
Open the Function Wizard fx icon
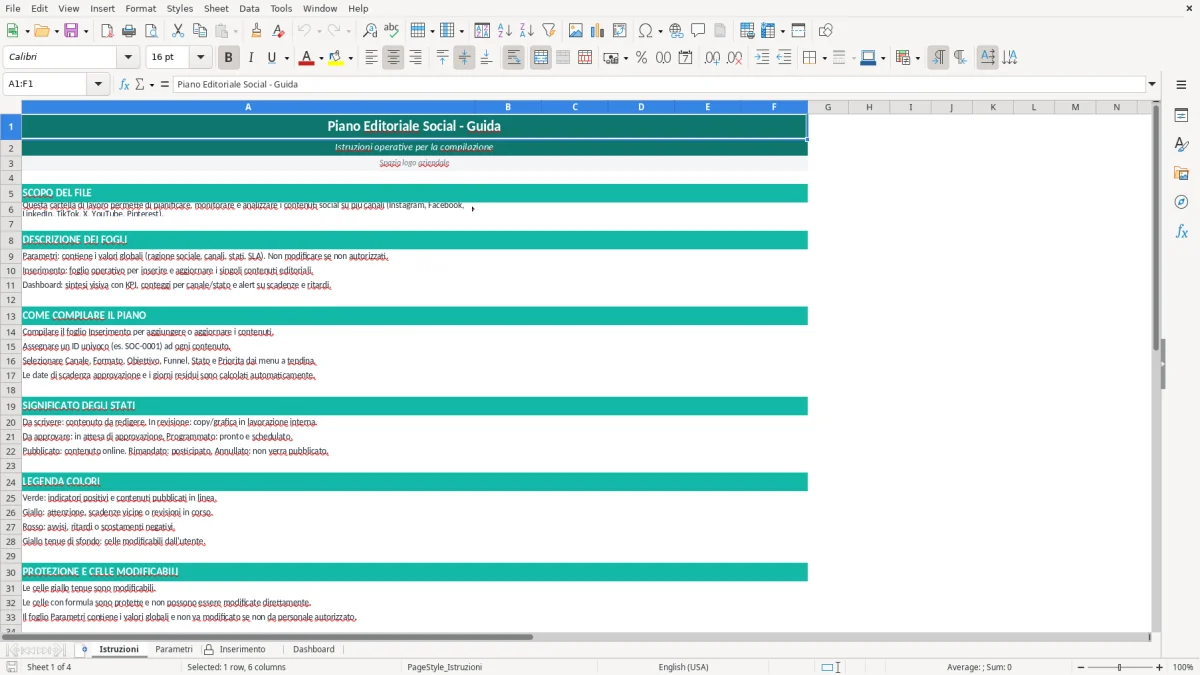[x=125, y=84]
